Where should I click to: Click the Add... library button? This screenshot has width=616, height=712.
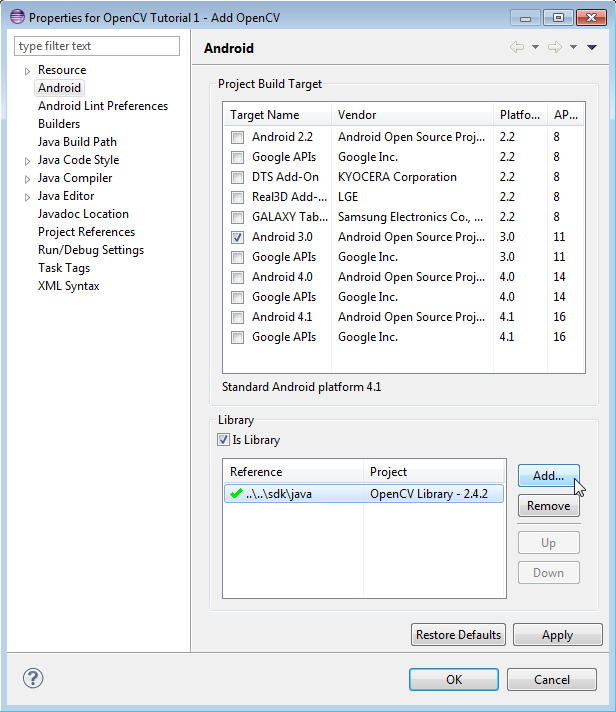[x=548, y=476]
